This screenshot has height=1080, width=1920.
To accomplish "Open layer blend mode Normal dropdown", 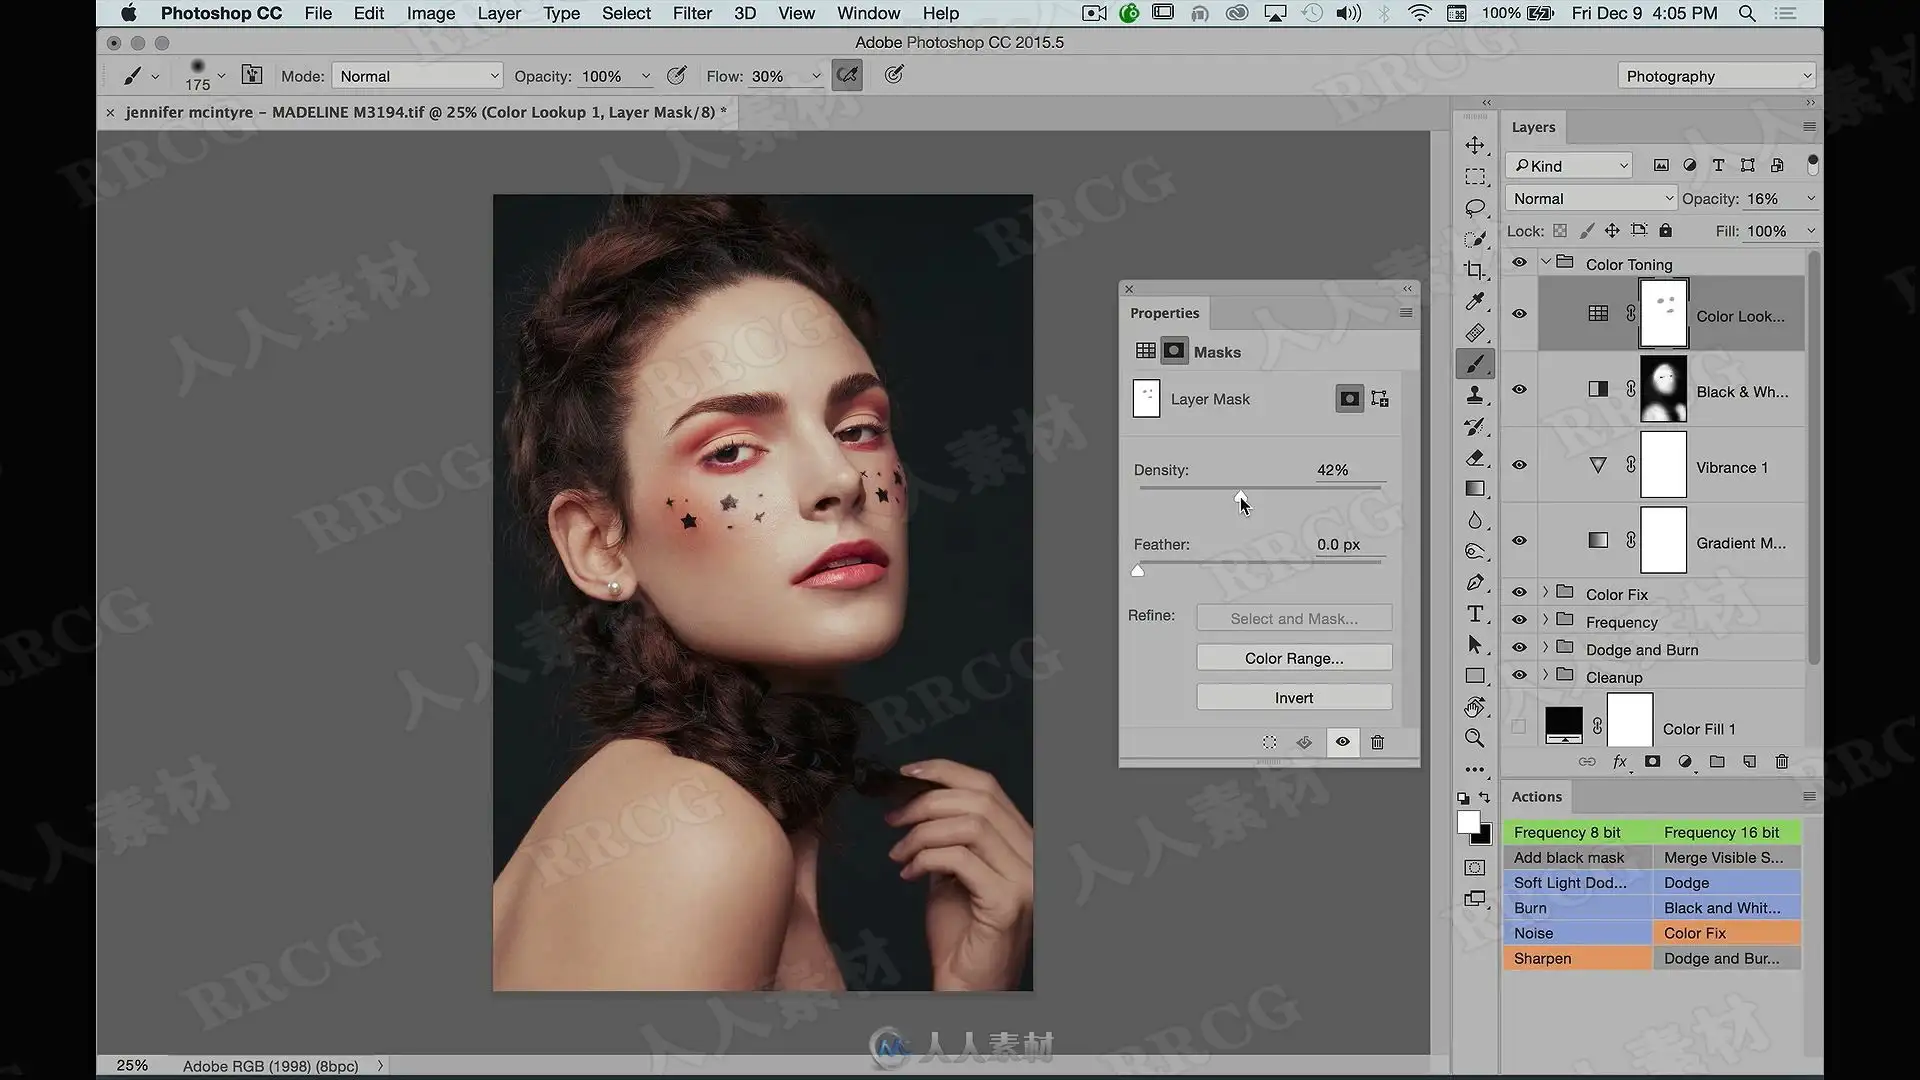I will 1590,199.
